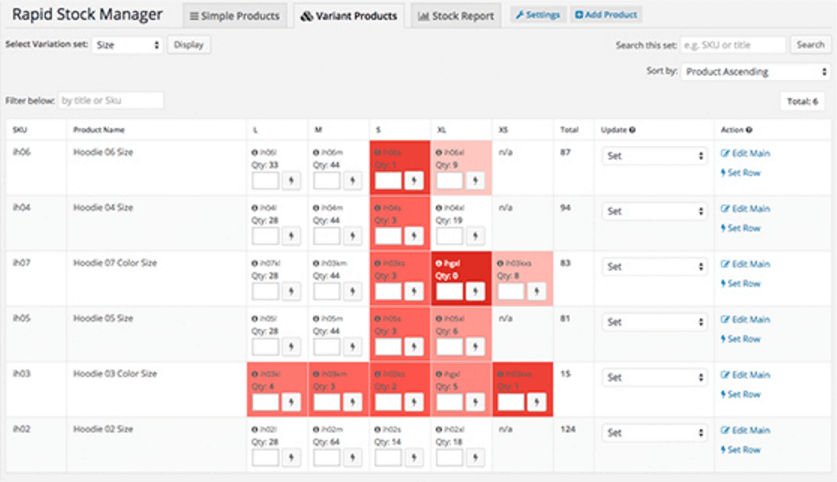The image size is (837, 482).
Task: Click lightning icon for Hoodie 02 size M
Action: (x=352, y=457)
